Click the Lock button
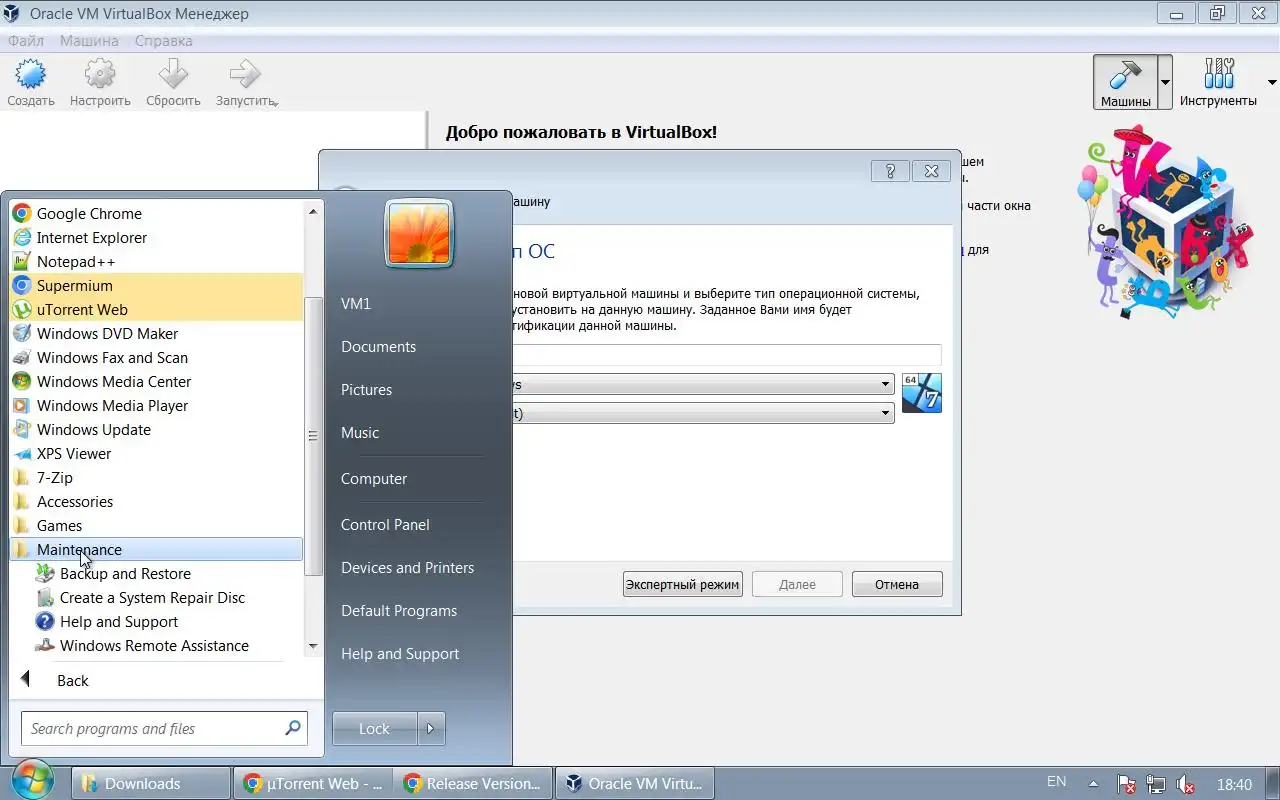 click(374, 729)
